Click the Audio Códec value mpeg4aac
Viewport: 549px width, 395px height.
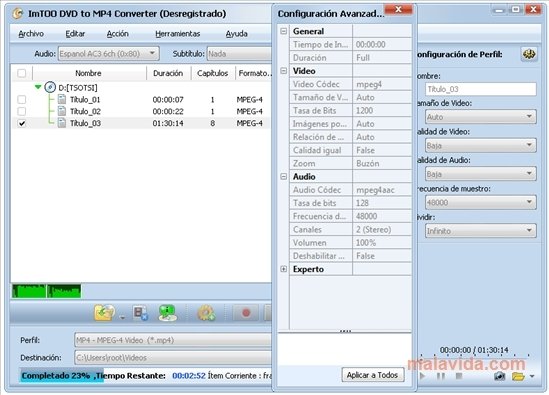click(382, 190)
